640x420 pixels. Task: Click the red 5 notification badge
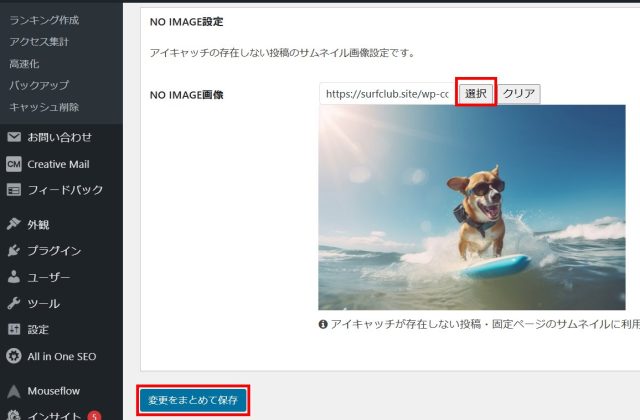point(94,416)
